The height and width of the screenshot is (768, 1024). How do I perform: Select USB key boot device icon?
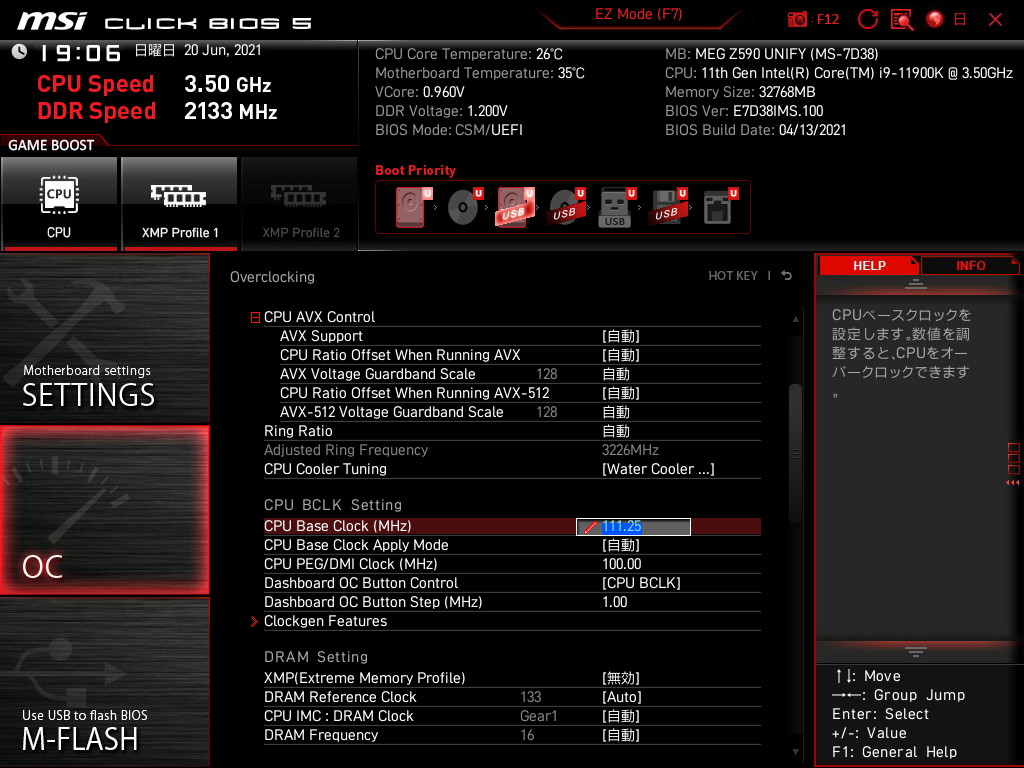click(x=616, y=207)
